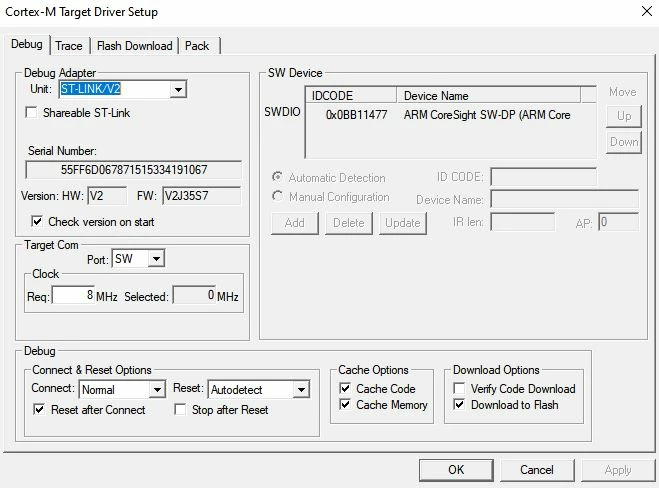Click the Selected clock MHz field
The height and width of the screenshot is (488, 659).
tap(194, 295)
